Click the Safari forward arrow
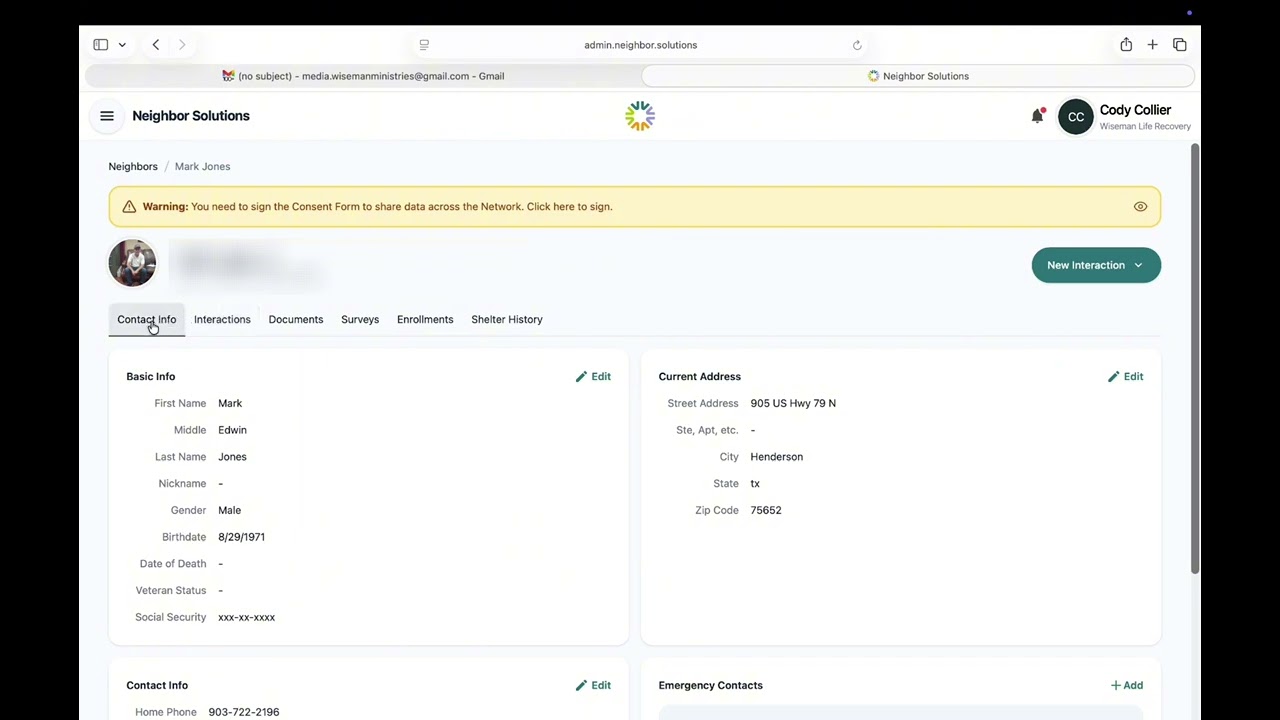 [x=182, y=45]
